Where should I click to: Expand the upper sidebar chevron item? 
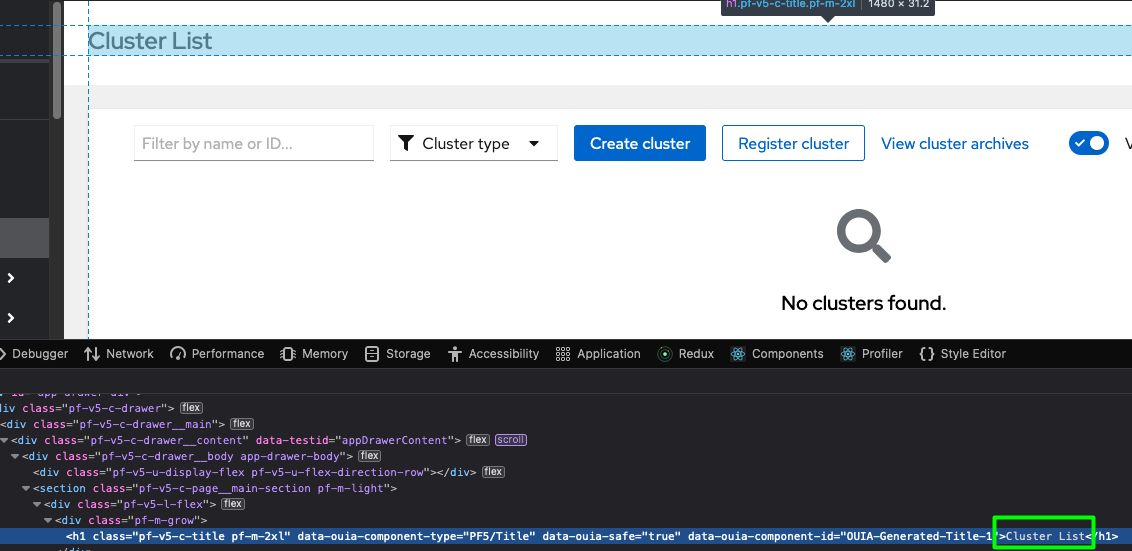click(x=11, y=278)
